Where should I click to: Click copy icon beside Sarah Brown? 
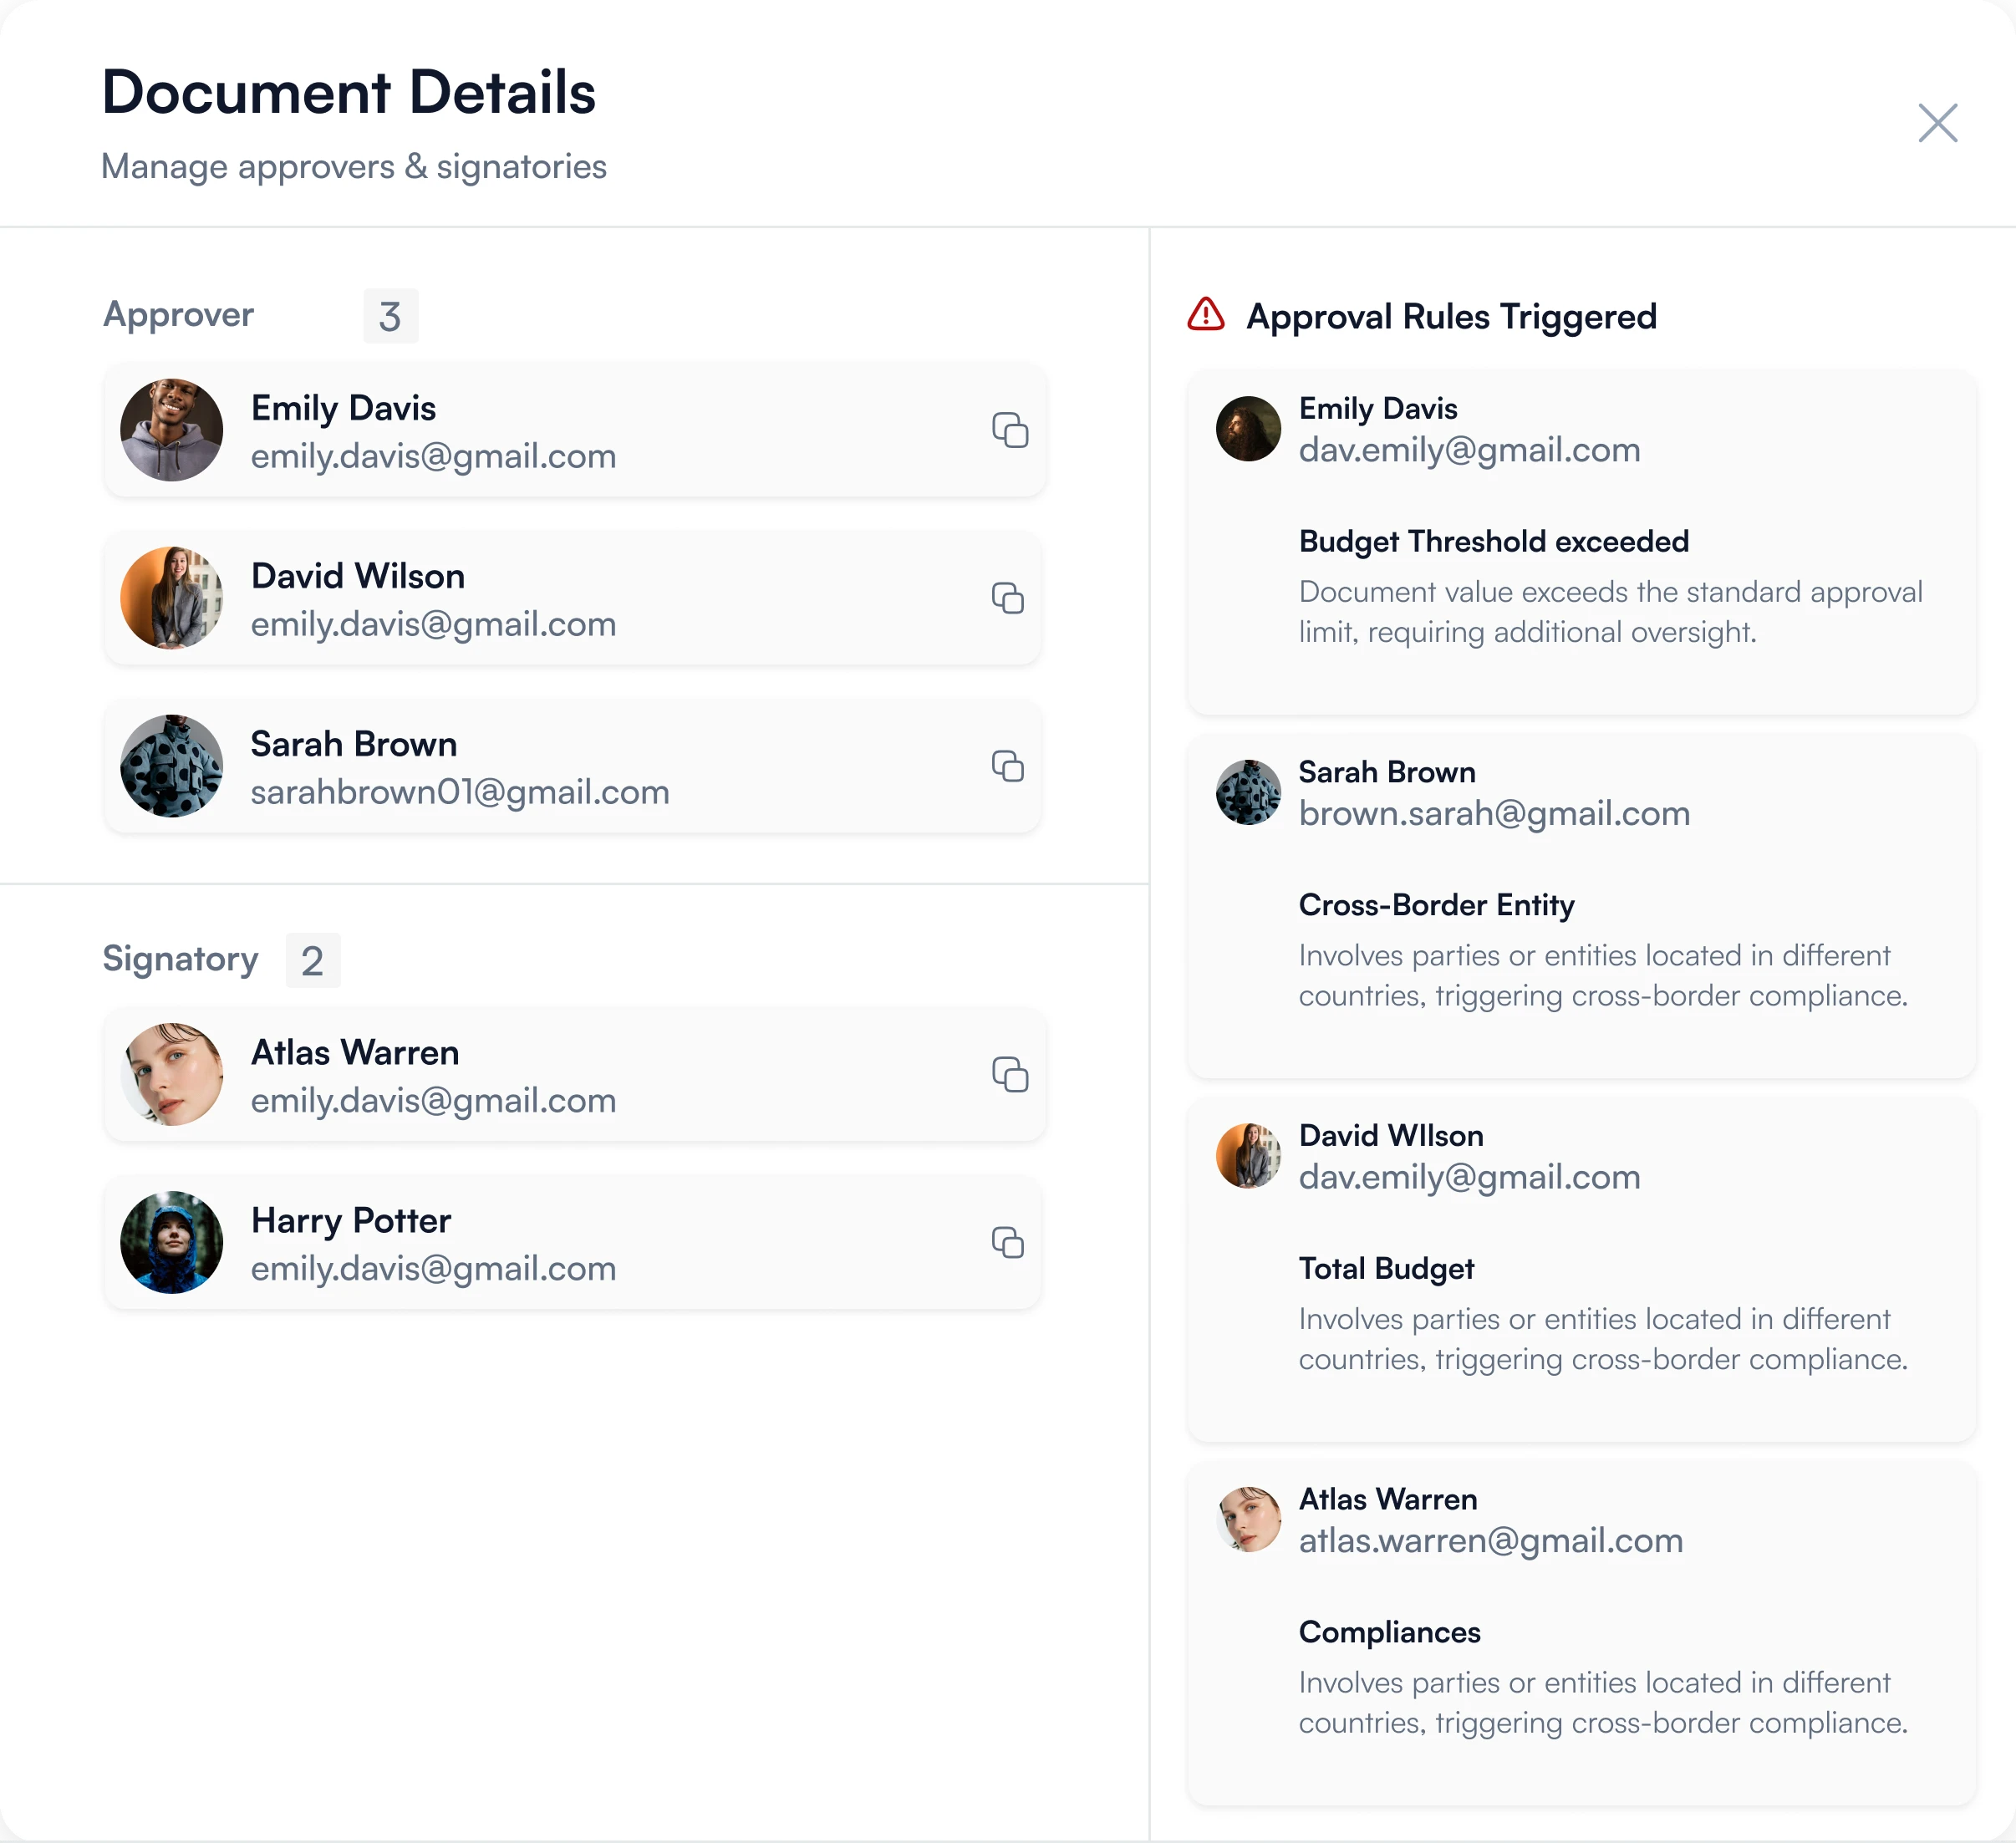[x=1007, y=766]
